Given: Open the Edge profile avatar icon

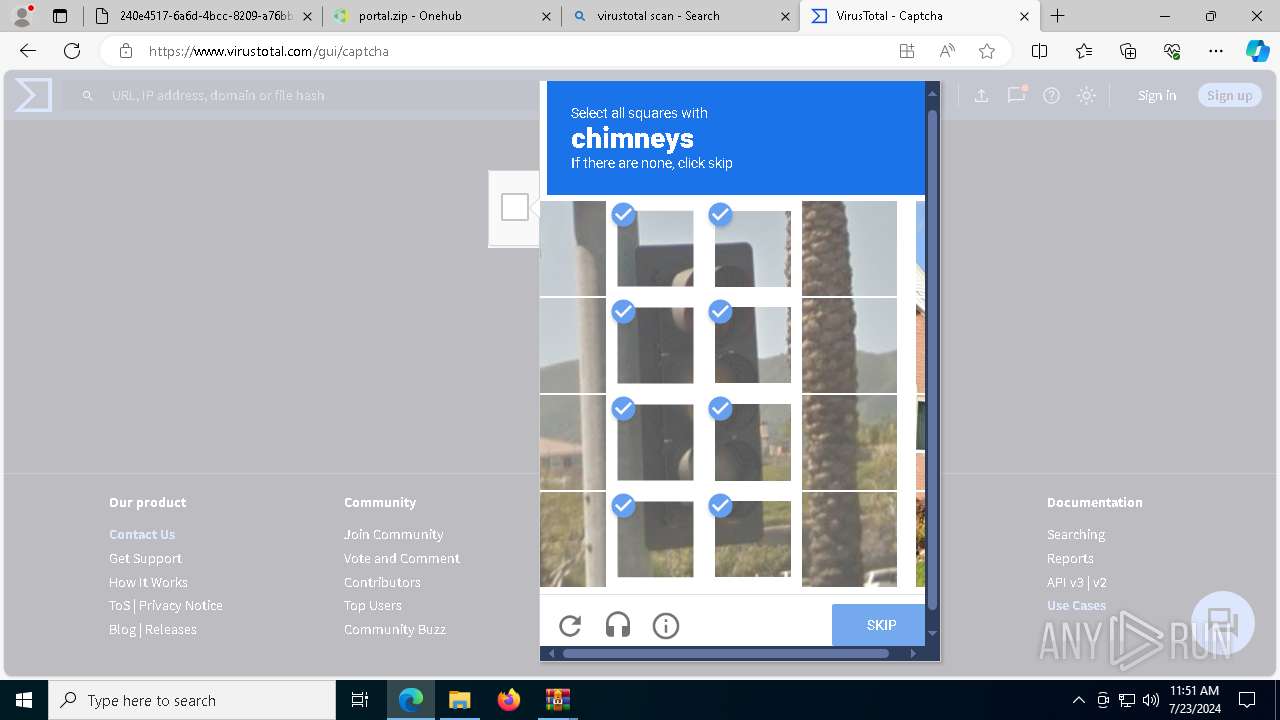Looking at the screenshot, I should pos(22,15).
